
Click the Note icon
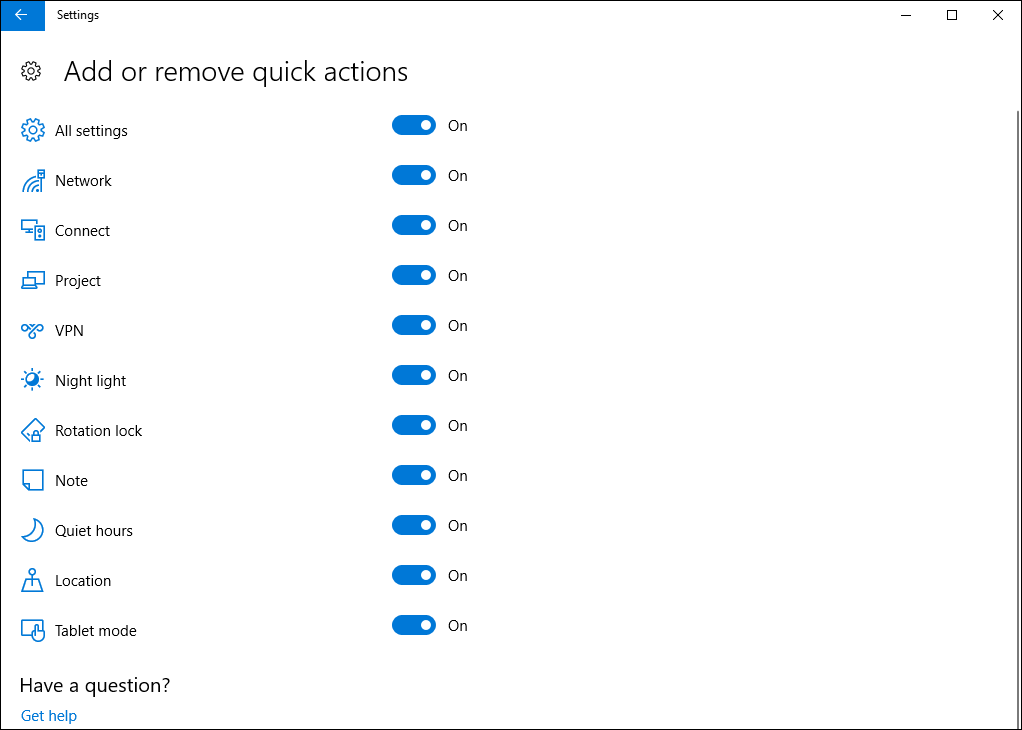32,480
